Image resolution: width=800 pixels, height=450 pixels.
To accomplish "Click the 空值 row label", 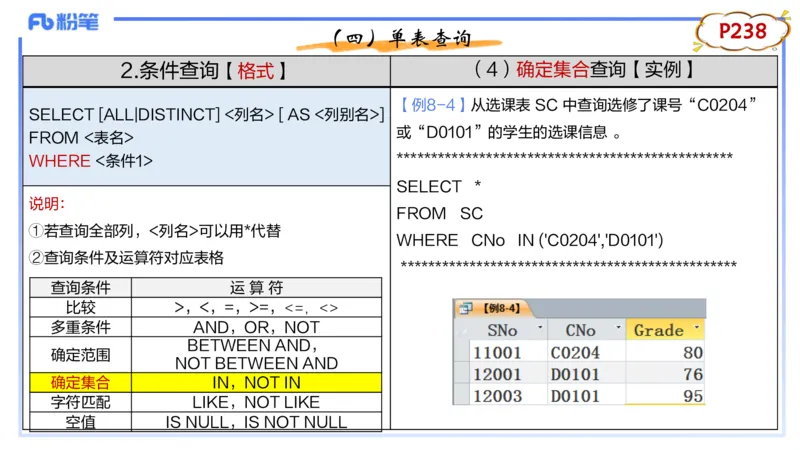I will 81,422.
